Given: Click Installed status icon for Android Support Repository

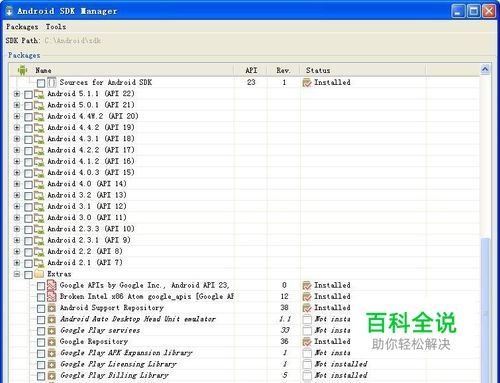Looking at the screenshot, I should pos(307,308).
